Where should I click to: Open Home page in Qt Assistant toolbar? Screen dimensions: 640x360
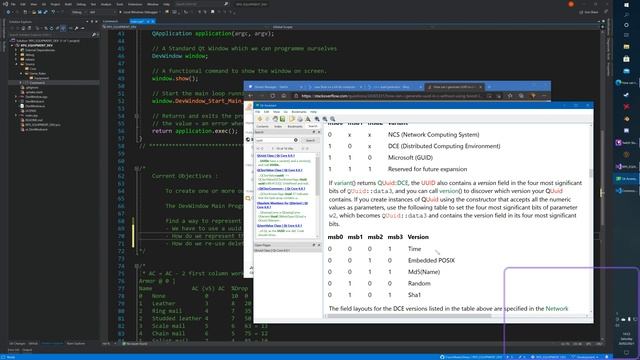275,119
